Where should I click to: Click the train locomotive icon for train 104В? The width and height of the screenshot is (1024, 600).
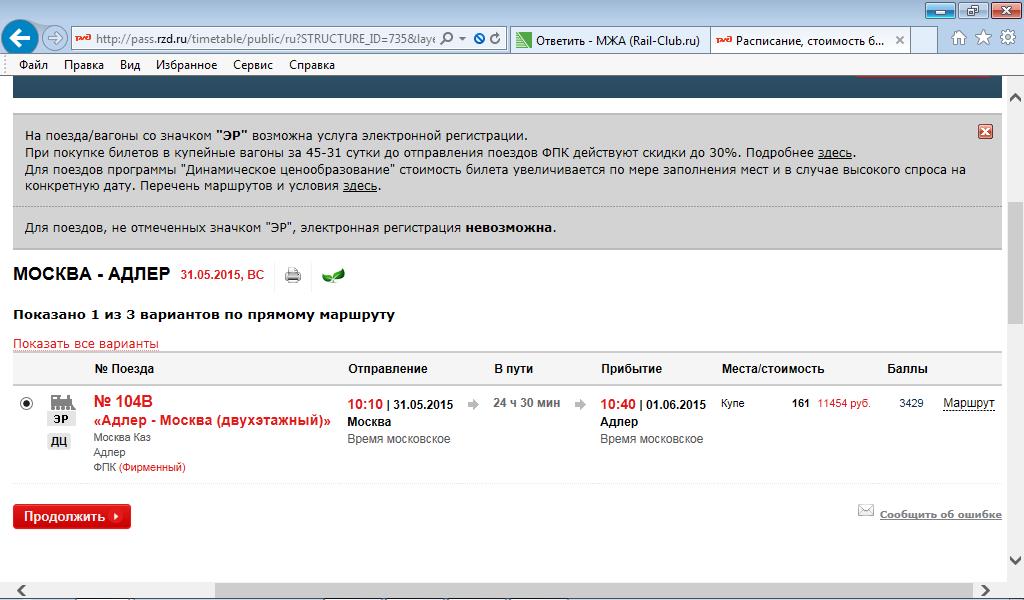point(62,402)
